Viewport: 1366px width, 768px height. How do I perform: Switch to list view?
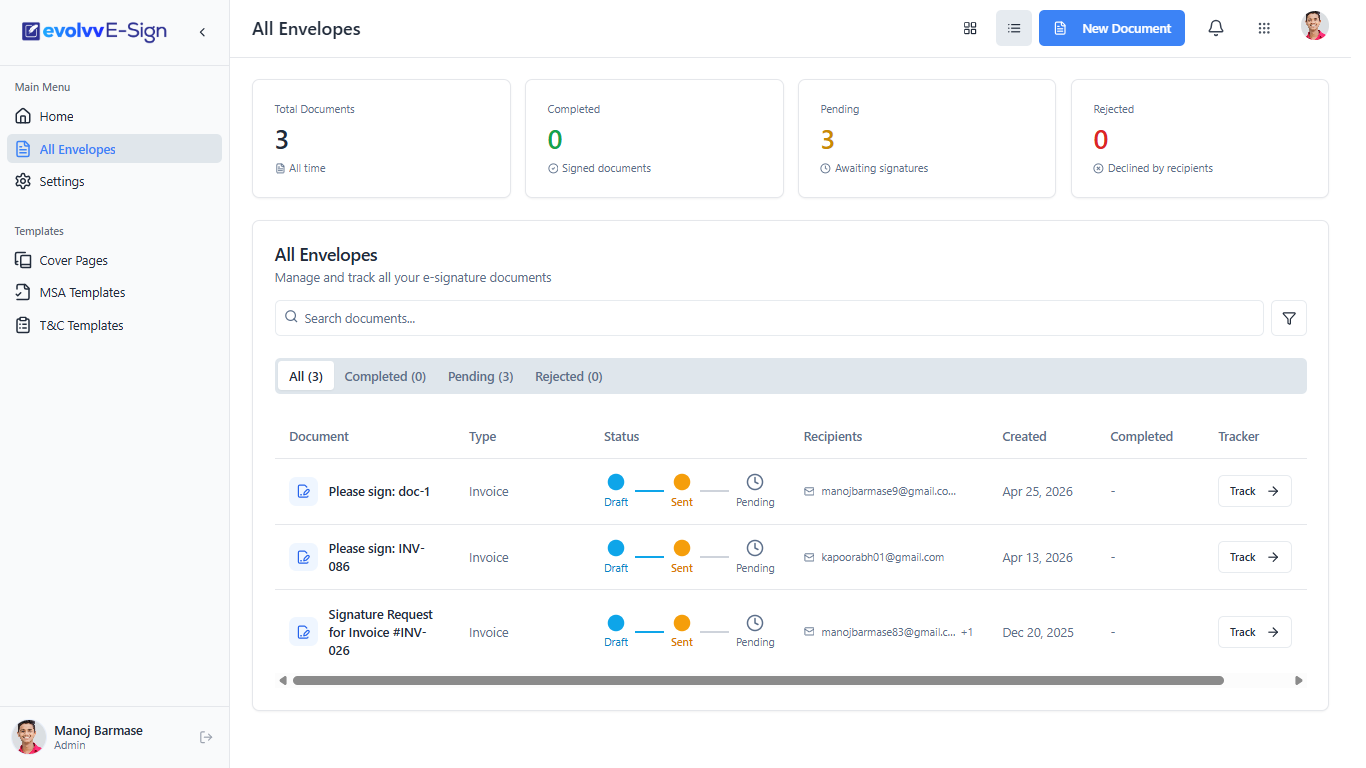pyautogui.click(x=1014, y=28)
